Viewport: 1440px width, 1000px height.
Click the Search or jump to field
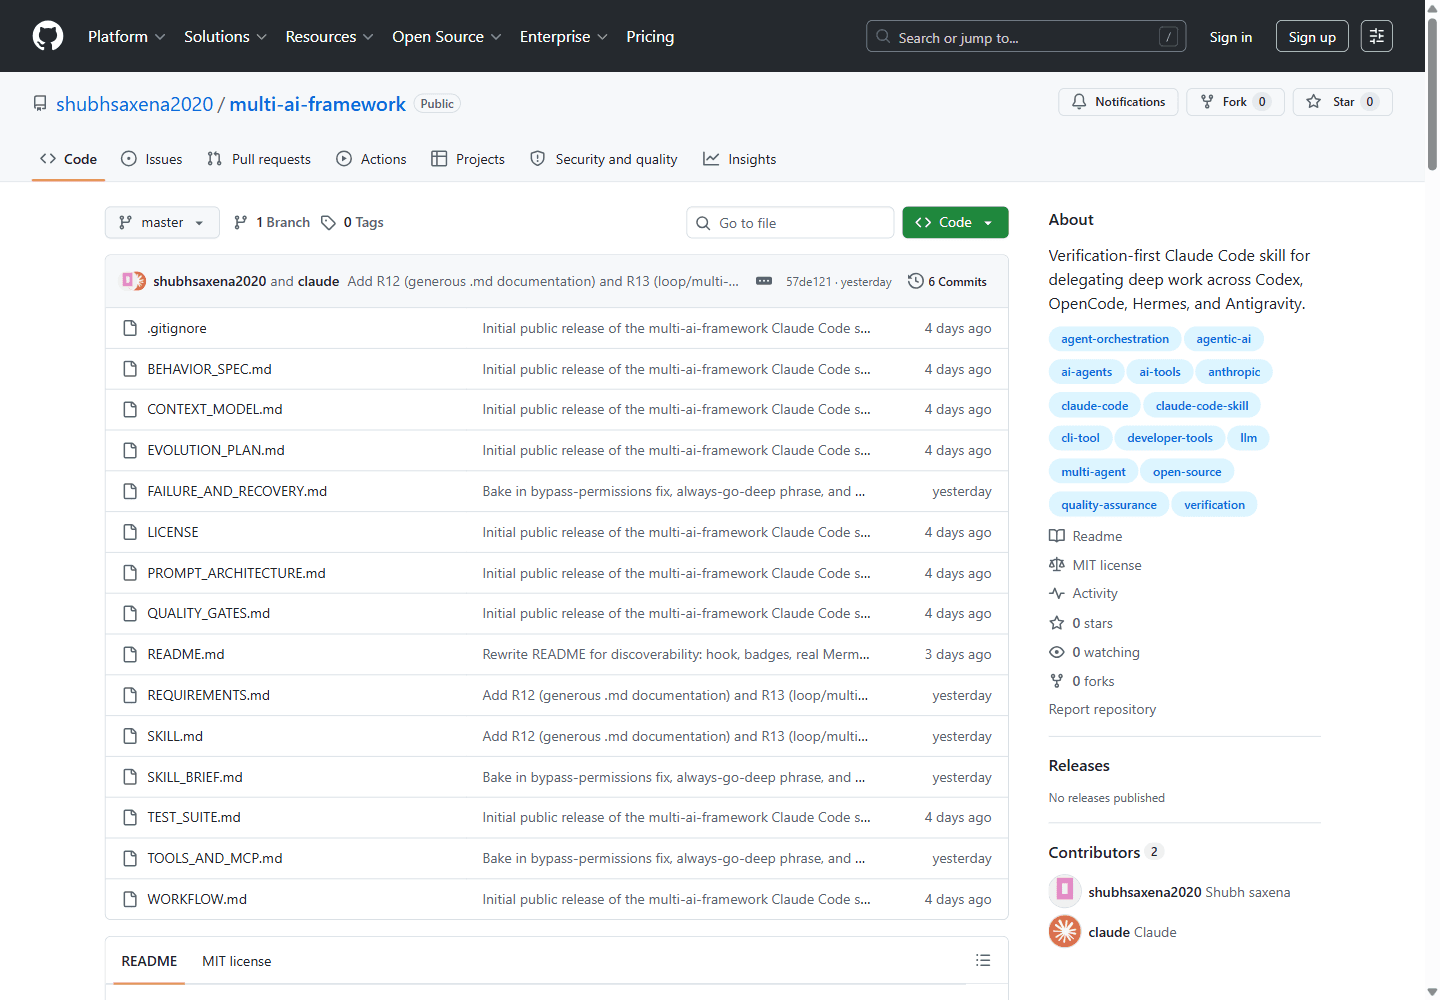point(1026,37)
